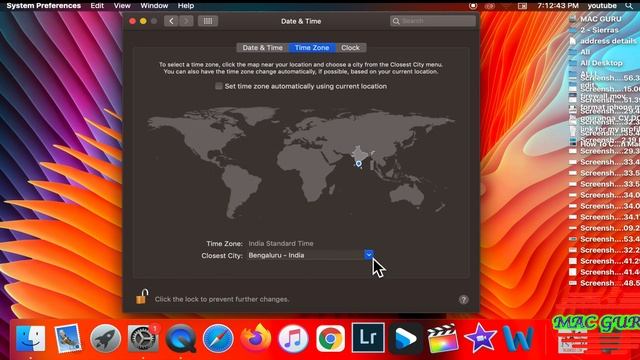
Task: Open Spotlight magnifier in menu bar
Action: click(x=629, y=6)
